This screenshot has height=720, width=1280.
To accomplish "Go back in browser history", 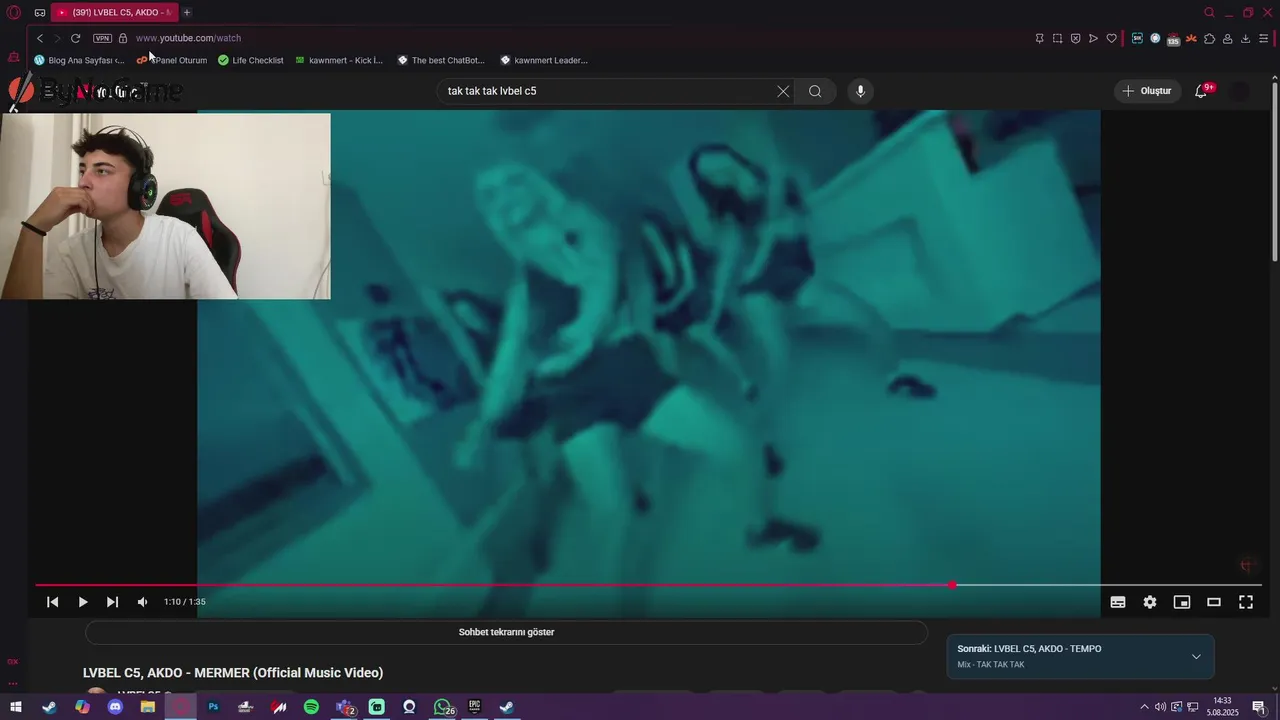I will (x=40, y=38).
